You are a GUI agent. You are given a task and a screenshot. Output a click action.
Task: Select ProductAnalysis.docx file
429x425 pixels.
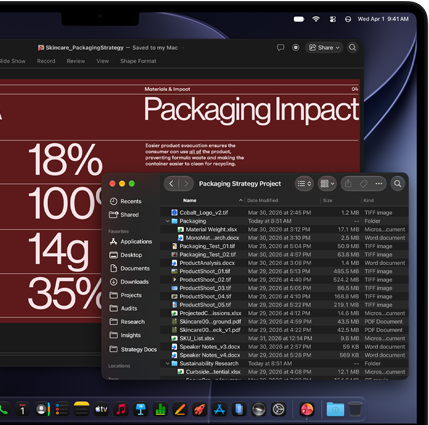284,263
